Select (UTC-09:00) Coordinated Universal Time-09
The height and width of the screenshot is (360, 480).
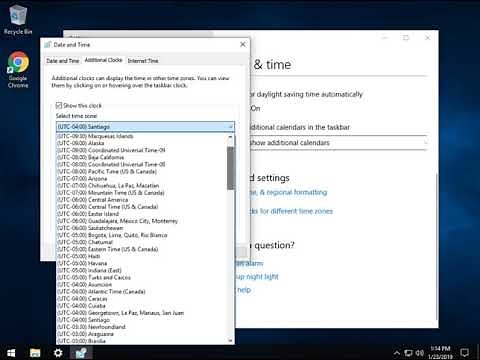pos(142,150)
